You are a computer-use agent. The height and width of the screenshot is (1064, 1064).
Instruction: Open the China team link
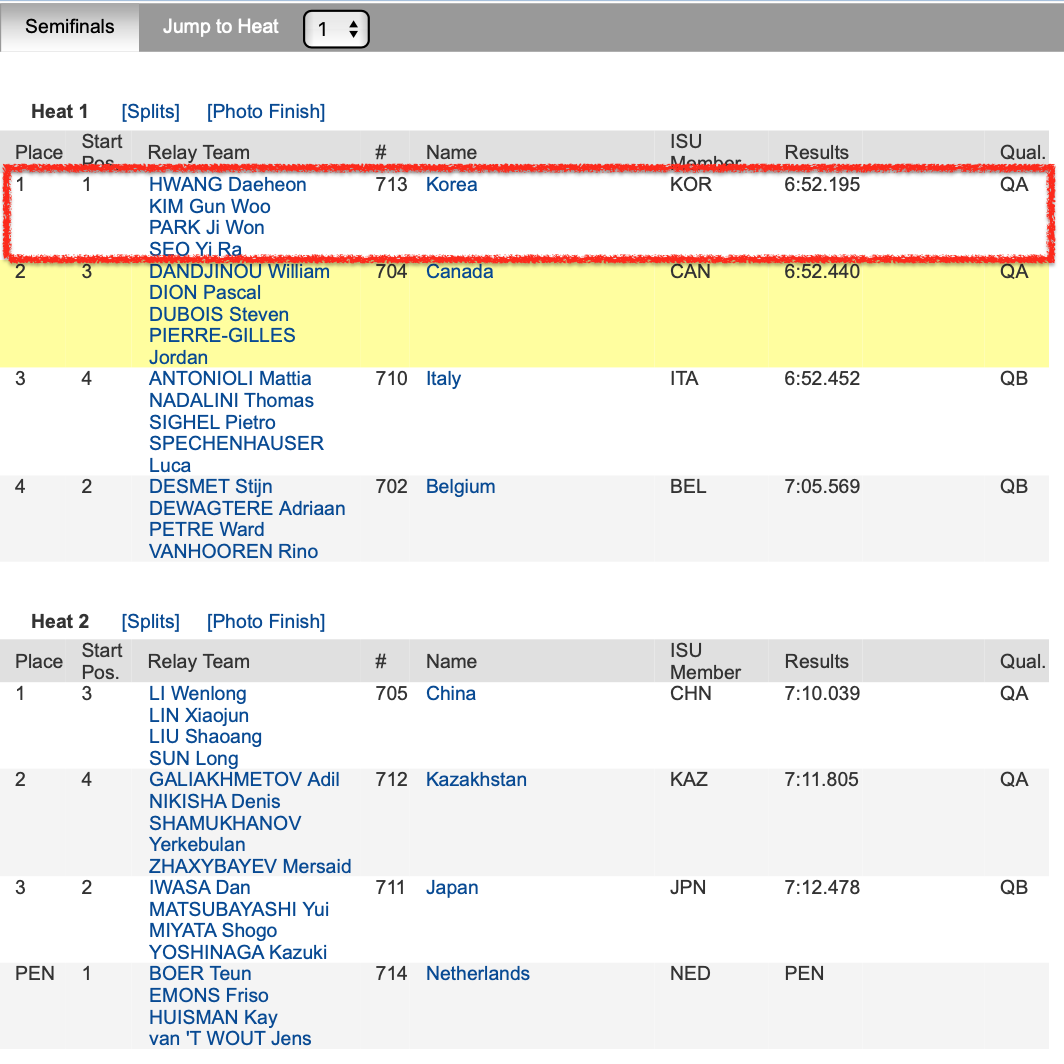pos(450,694)
